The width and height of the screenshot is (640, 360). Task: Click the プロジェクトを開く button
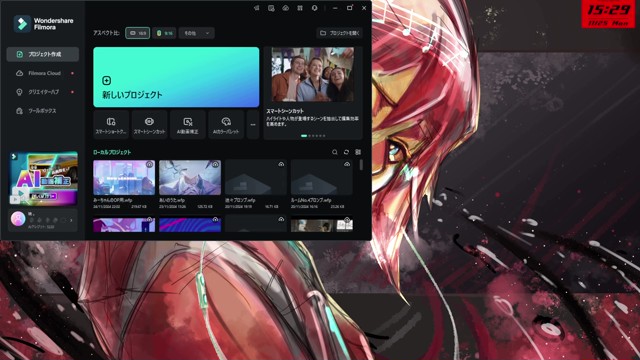340,33
